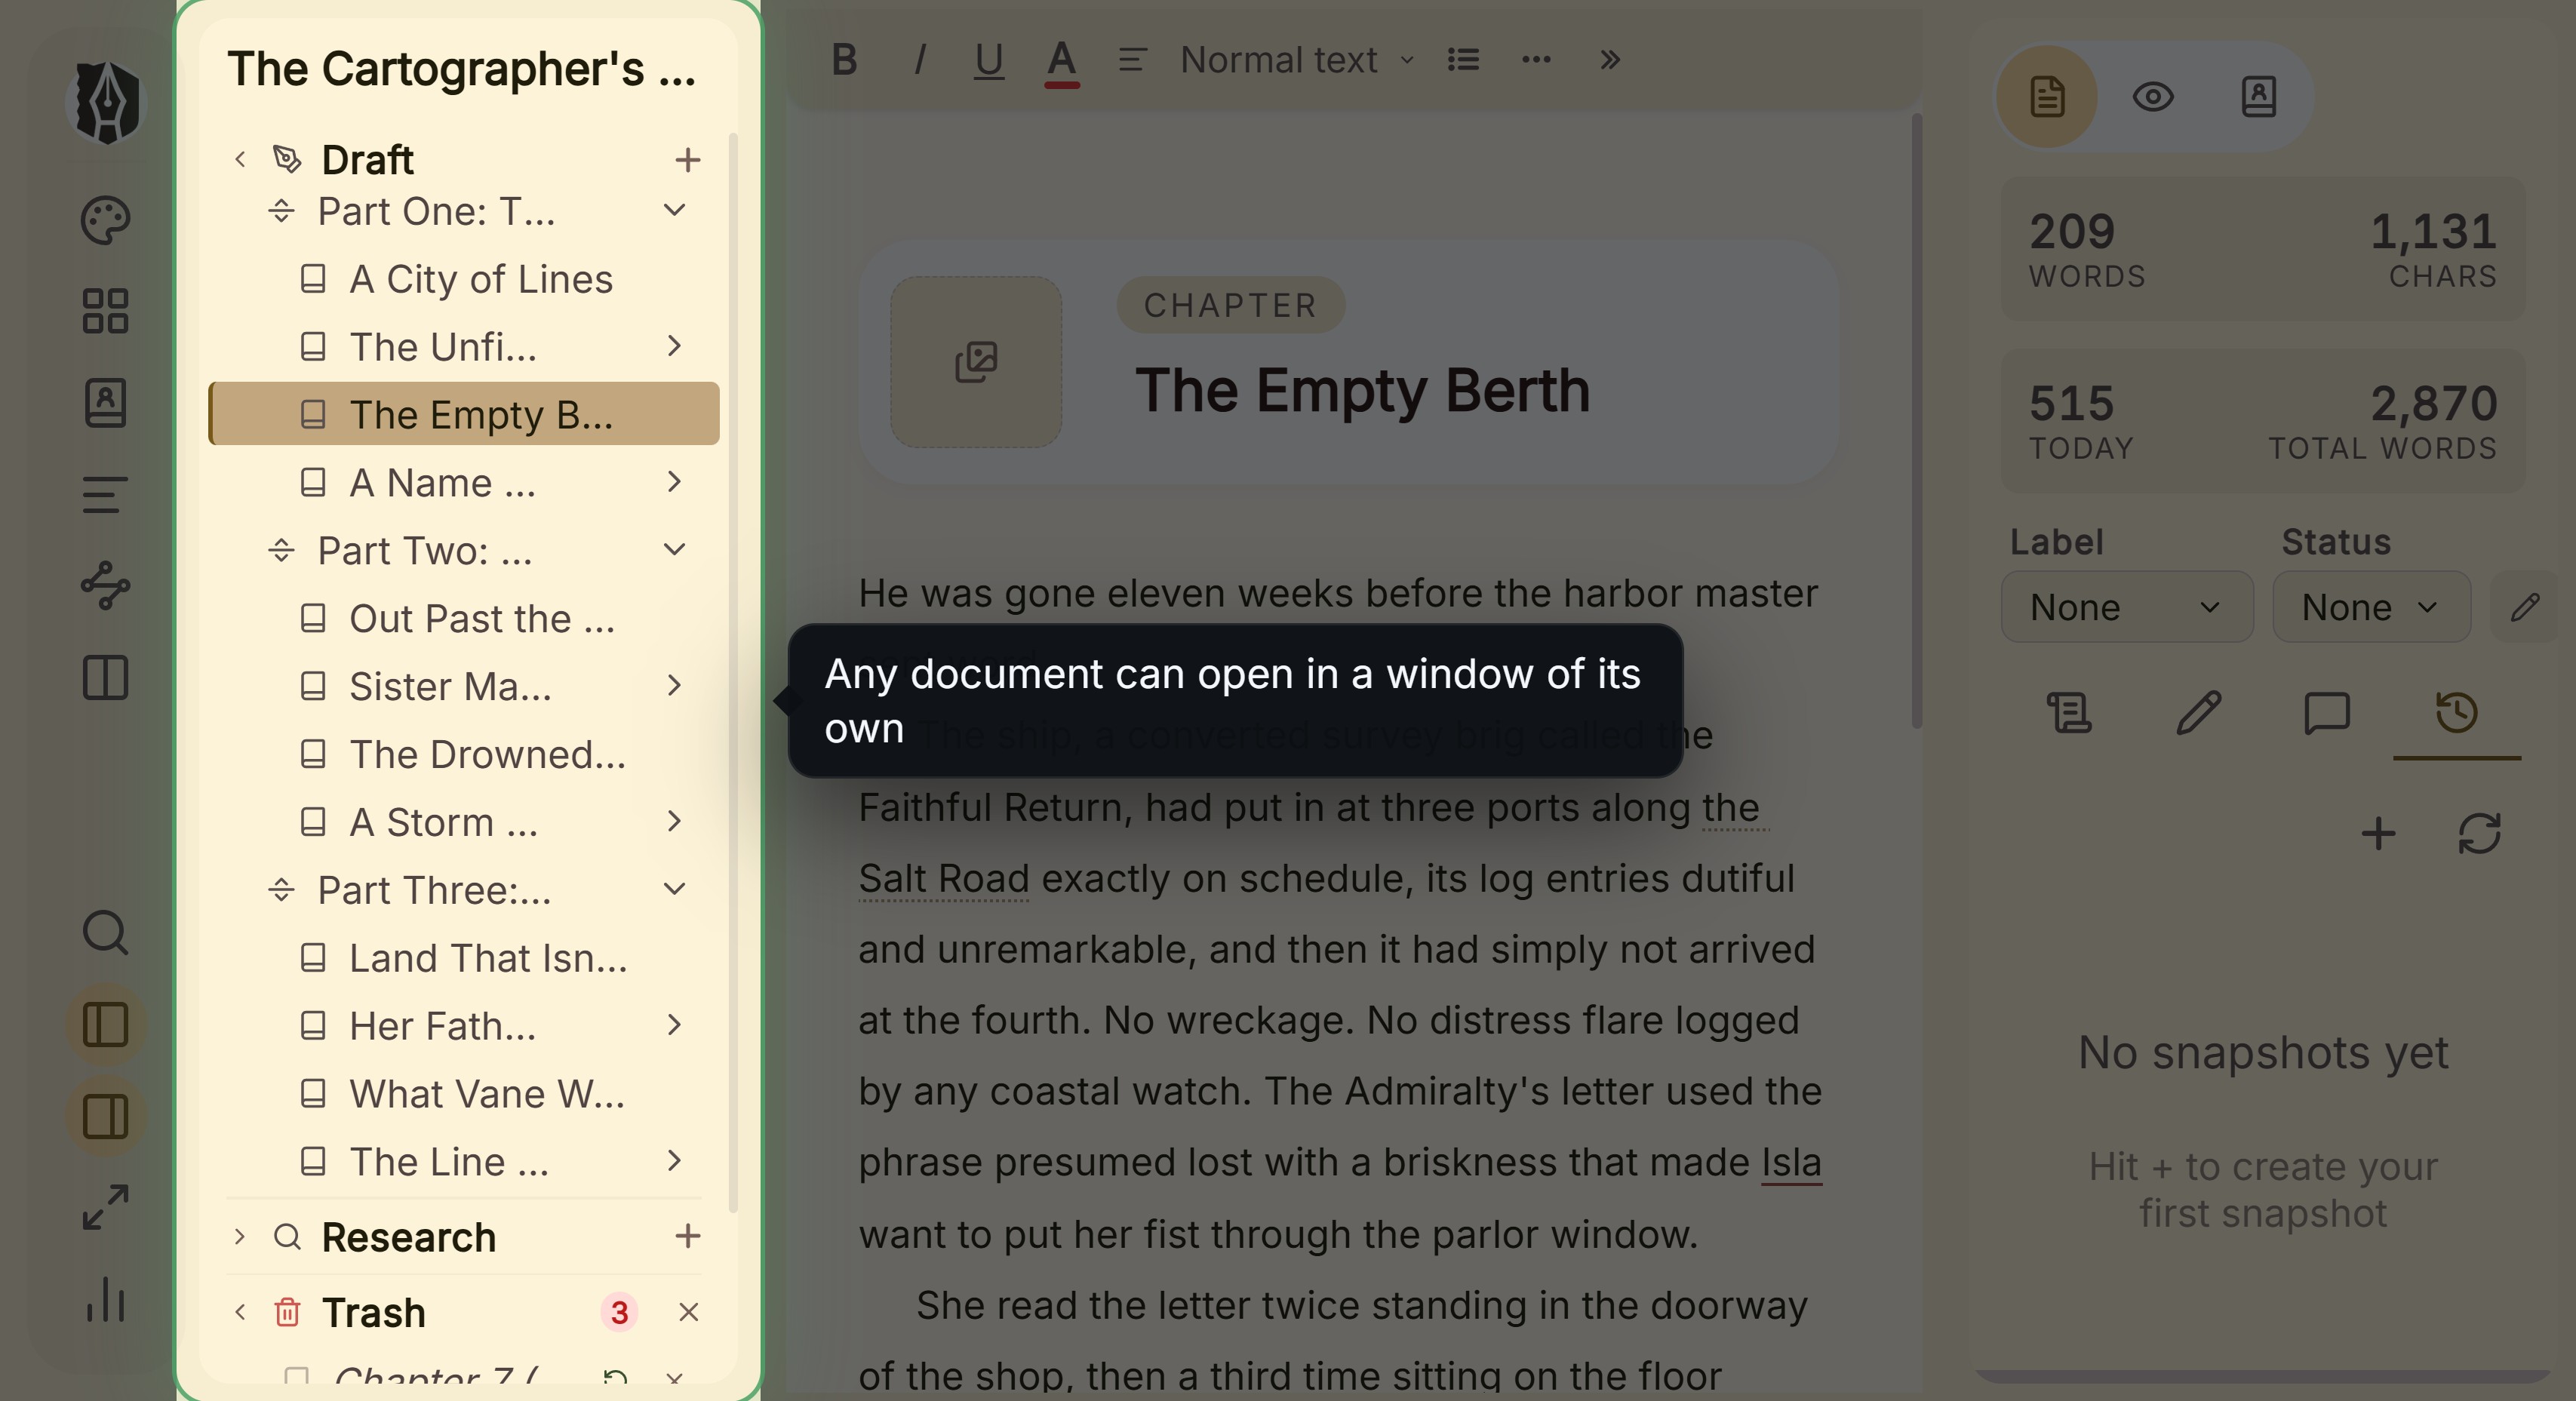The height and width of the screenshot is (1401, 2576).
Task: Expand A Storm ... chapter chevron
Action: pos(675,822)
